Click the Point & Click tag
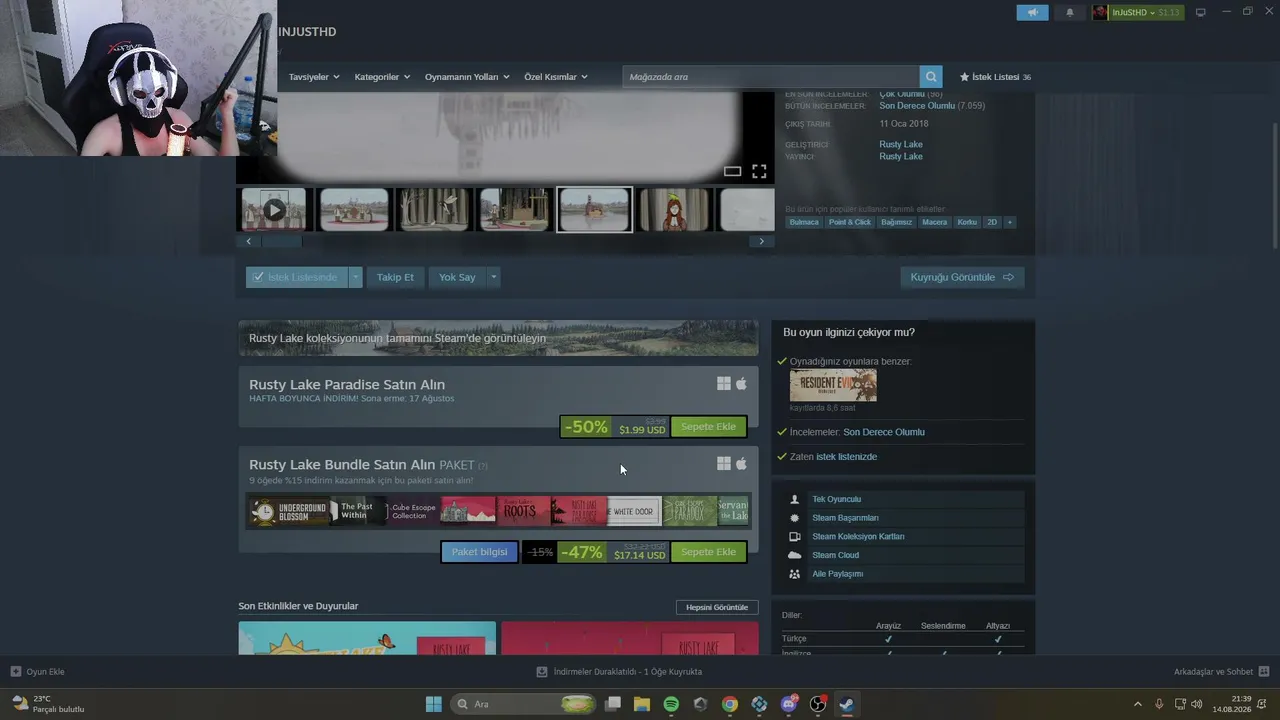1280x720 pixels. coord(850,222)
